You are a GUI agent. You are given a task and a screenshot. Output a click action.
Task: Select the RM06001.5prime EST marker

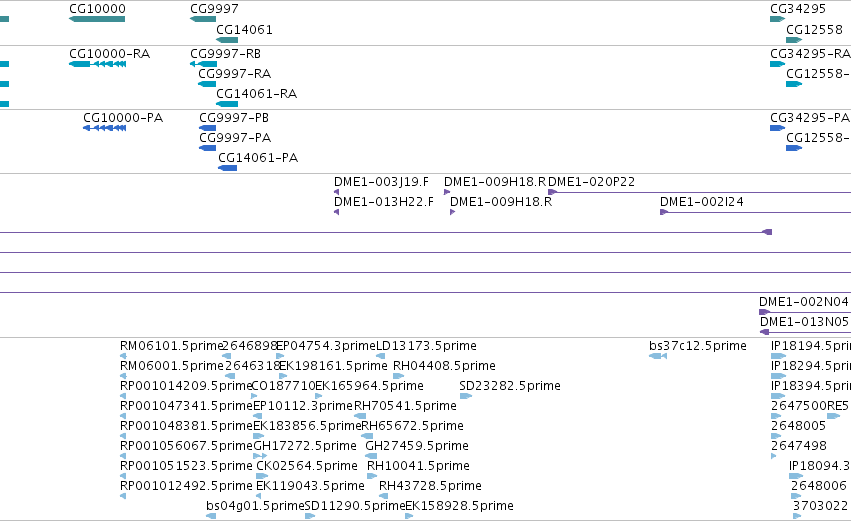pos(123,376)
